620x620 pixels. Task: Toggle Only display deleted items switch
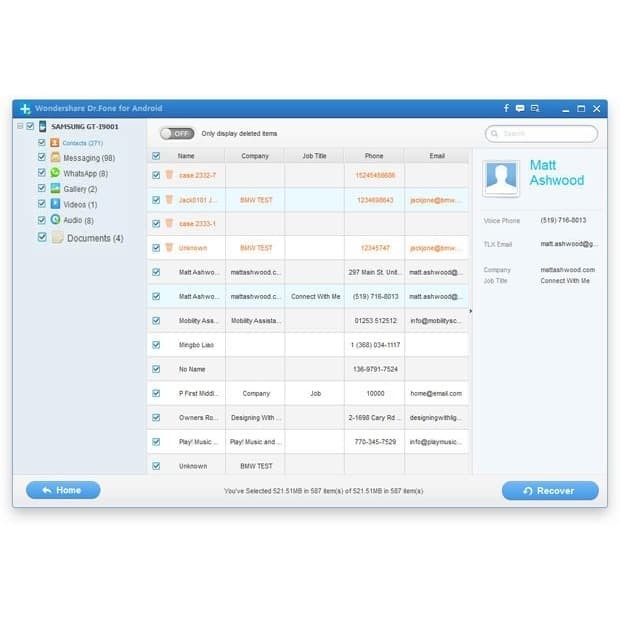click(x=177, y=134)
